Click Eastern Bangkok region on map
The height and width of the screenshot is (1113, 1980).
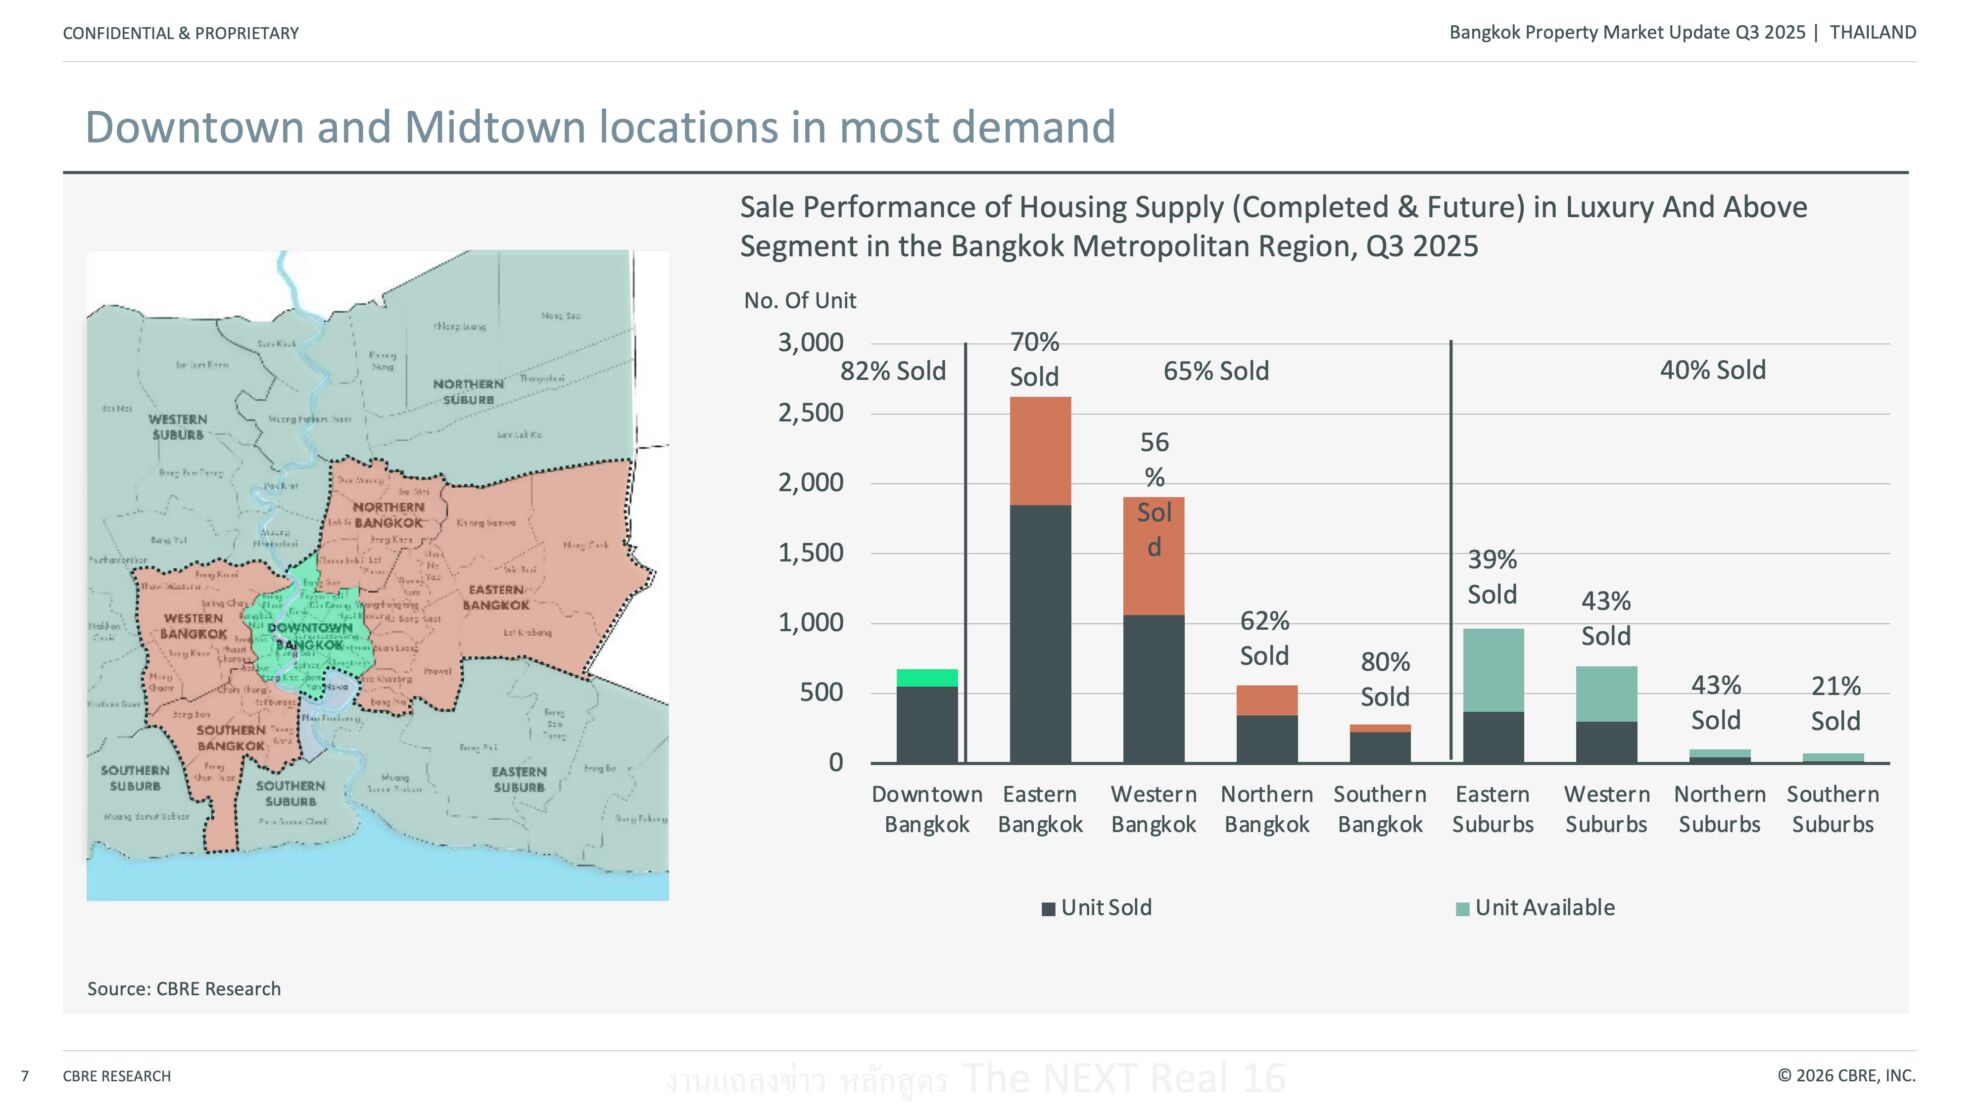point(496,597)
